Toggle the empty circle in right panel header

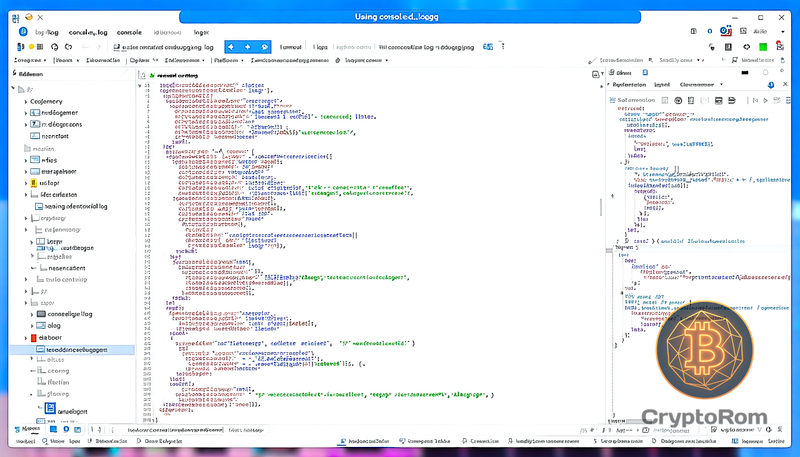(x=765, y=72)
